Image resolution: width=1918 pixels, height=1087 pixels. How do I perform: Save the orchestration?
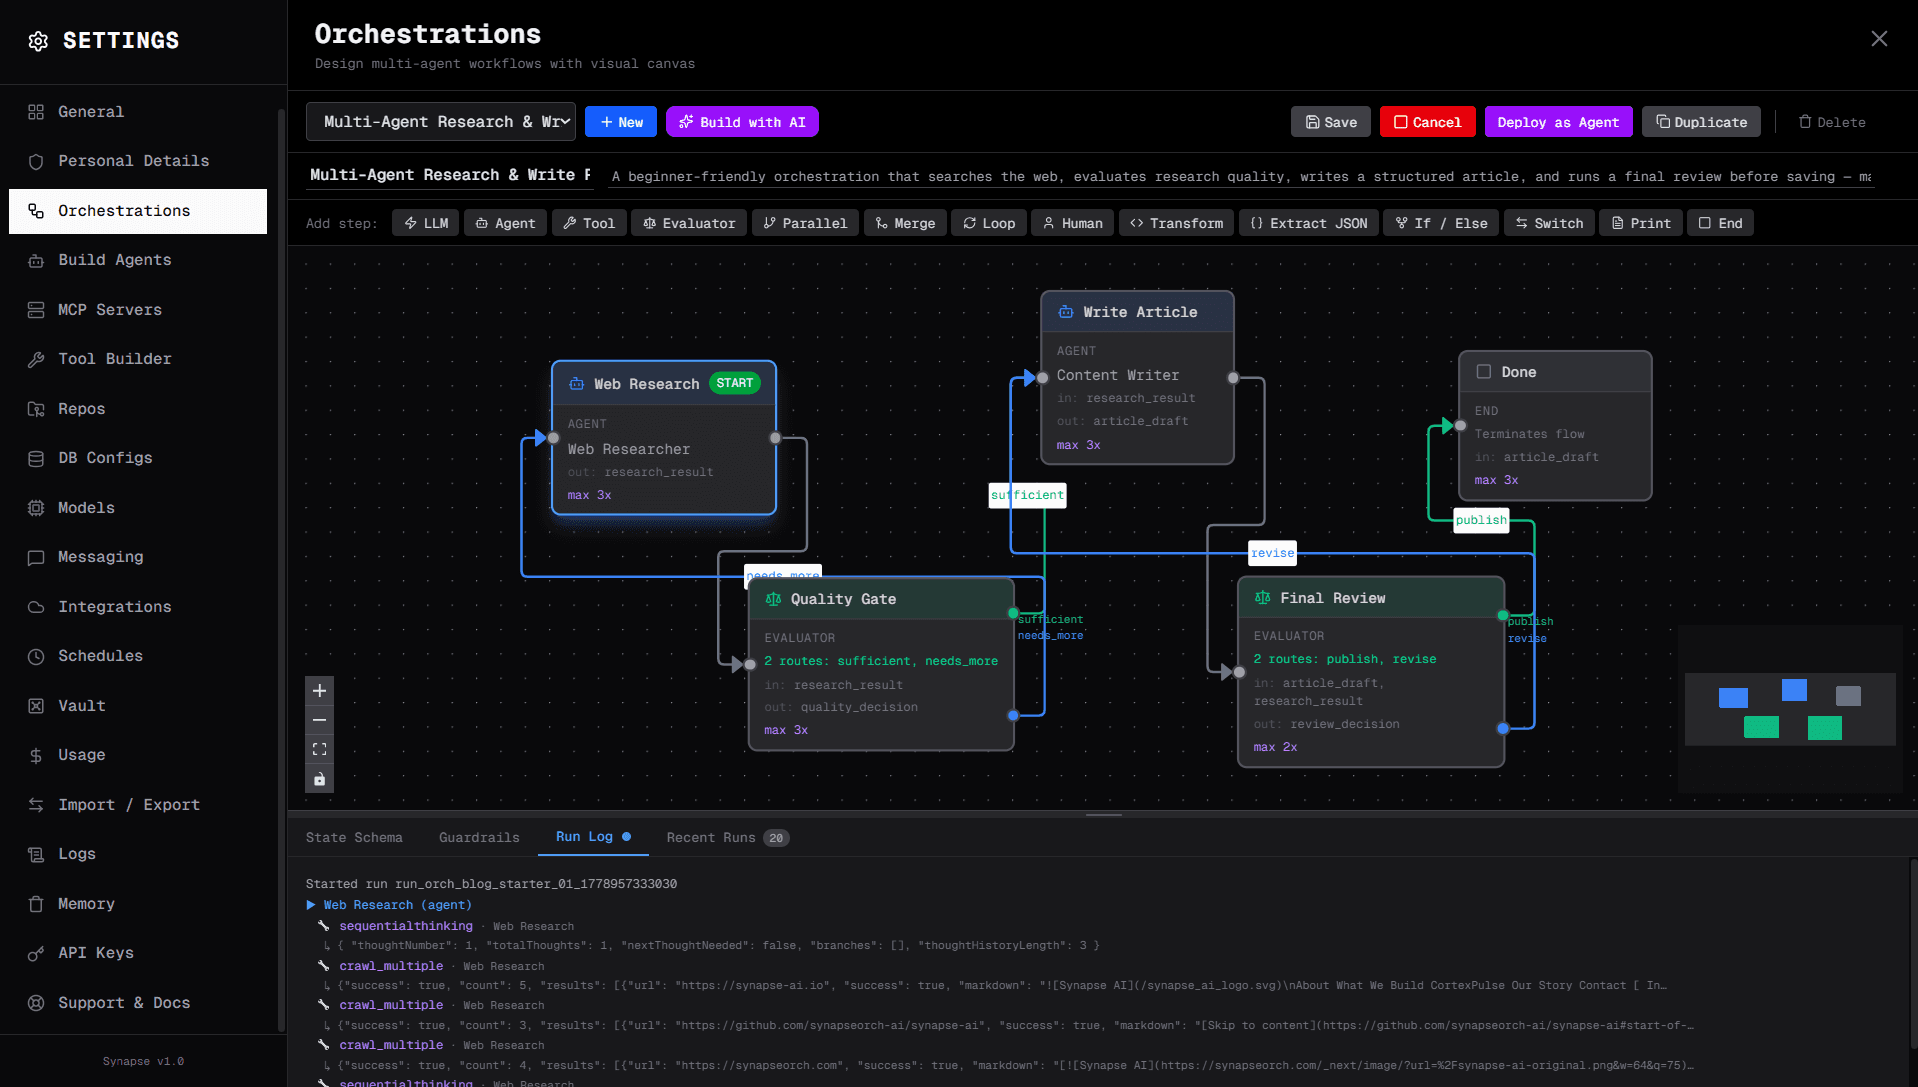pyautogui.click(x=1331, y=122)
